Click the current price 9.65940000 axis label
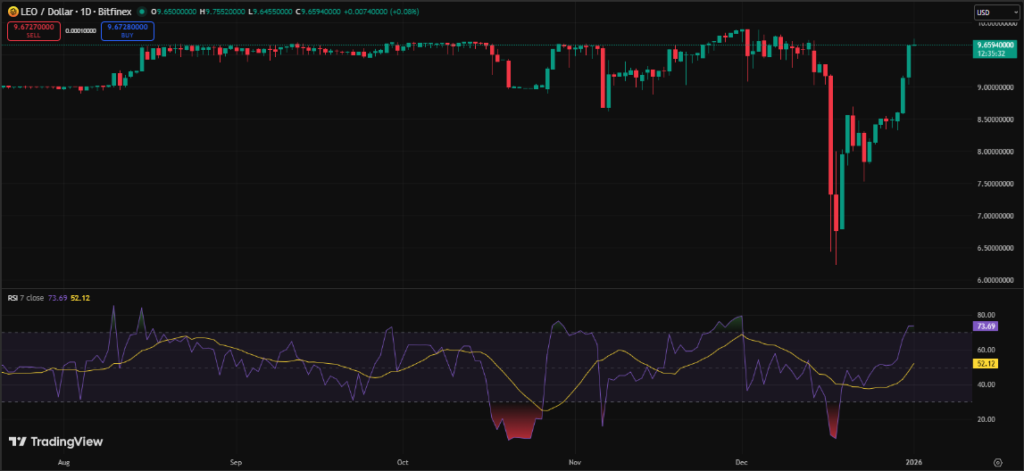Image resolution: width=1024 pixels, height=471 pixels. pos(991,45)
